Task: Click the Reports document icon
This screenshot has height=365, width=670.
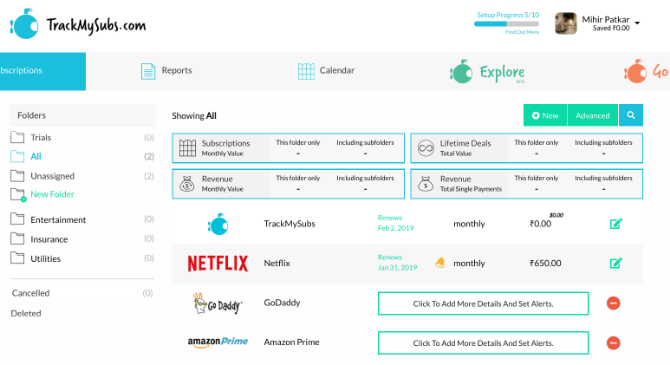Action: pos(148,71)
